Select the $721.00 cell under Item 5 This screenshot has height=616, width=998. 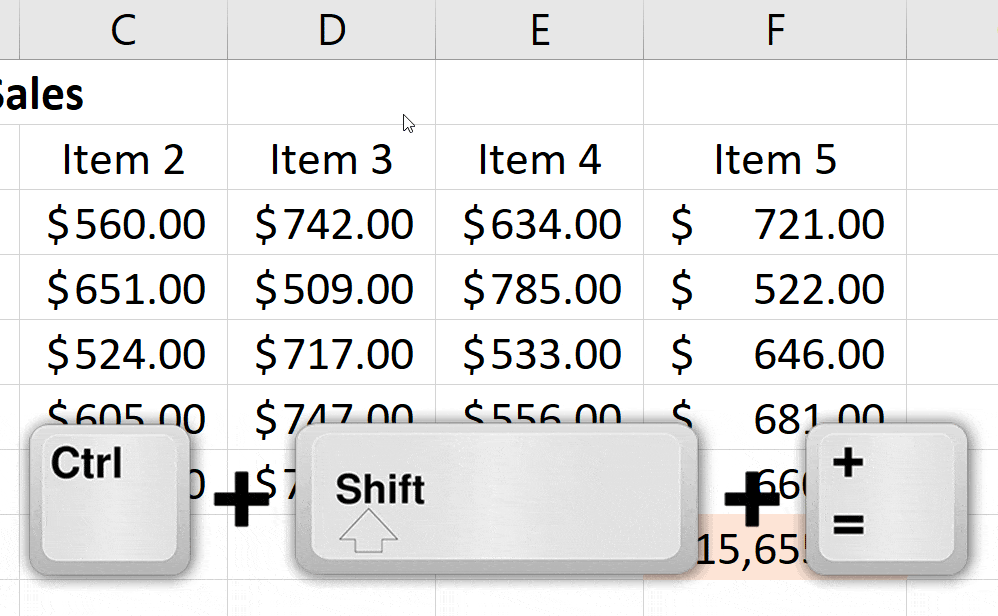[773, 224]
